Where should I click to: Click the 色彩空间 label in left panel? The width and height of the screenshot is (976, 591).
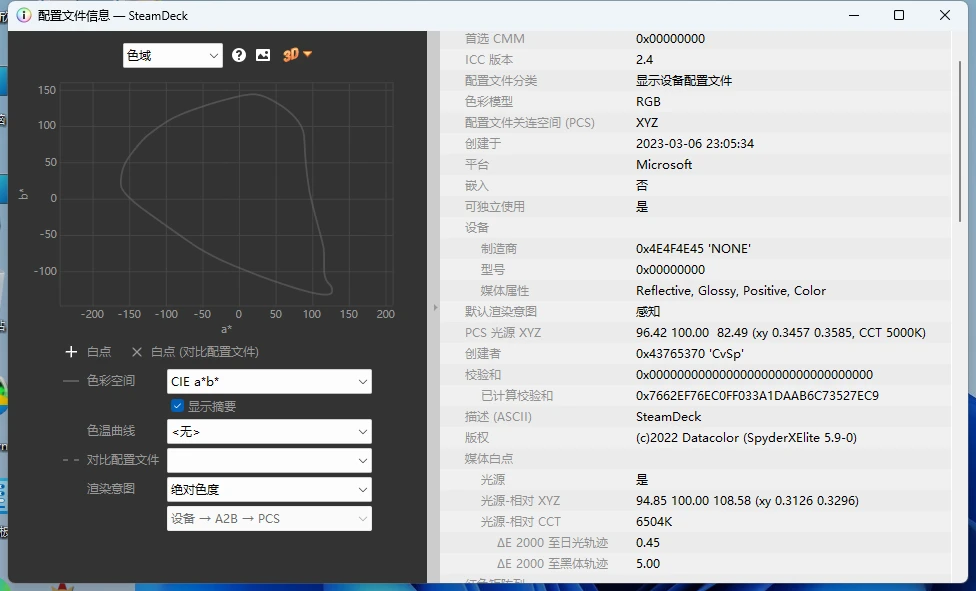tap(111, 381)
